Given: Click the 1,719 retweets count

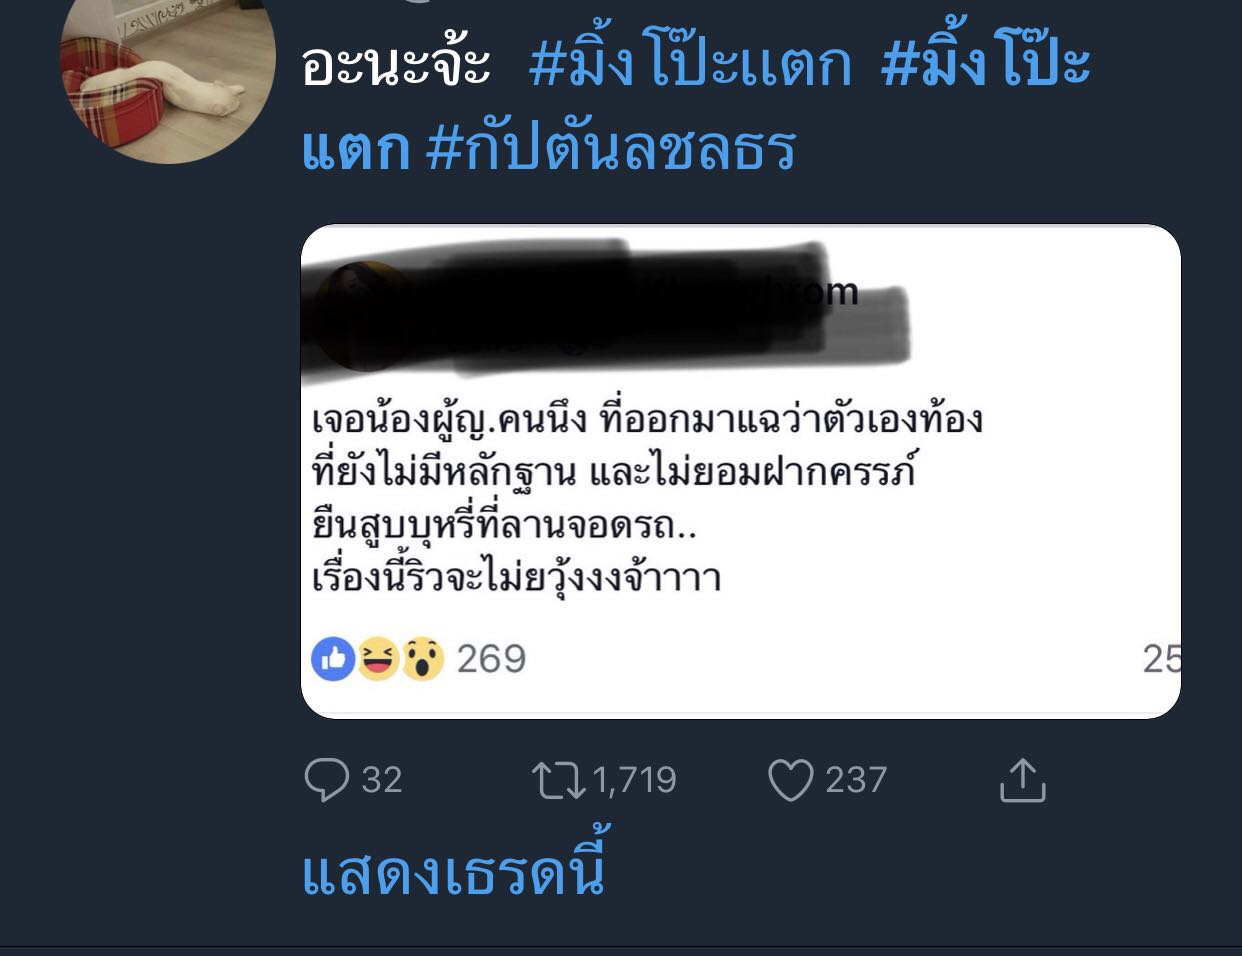Looking at the screenshot, I should (635, 780).
